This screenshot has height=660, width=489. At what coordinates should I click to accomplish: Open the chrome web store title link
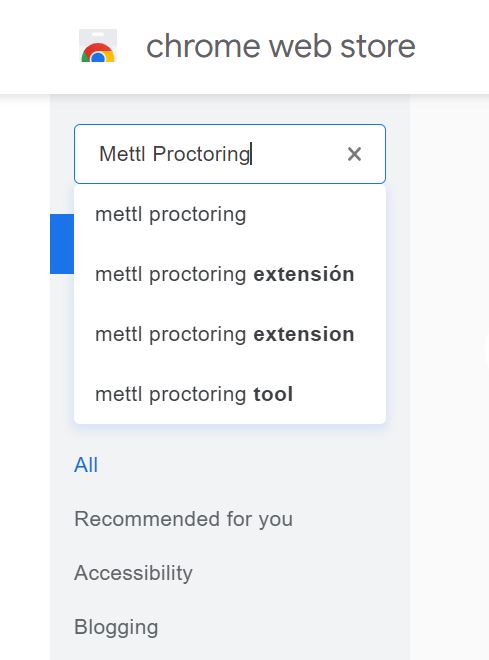pyautogui.click(x=281, y=46)
